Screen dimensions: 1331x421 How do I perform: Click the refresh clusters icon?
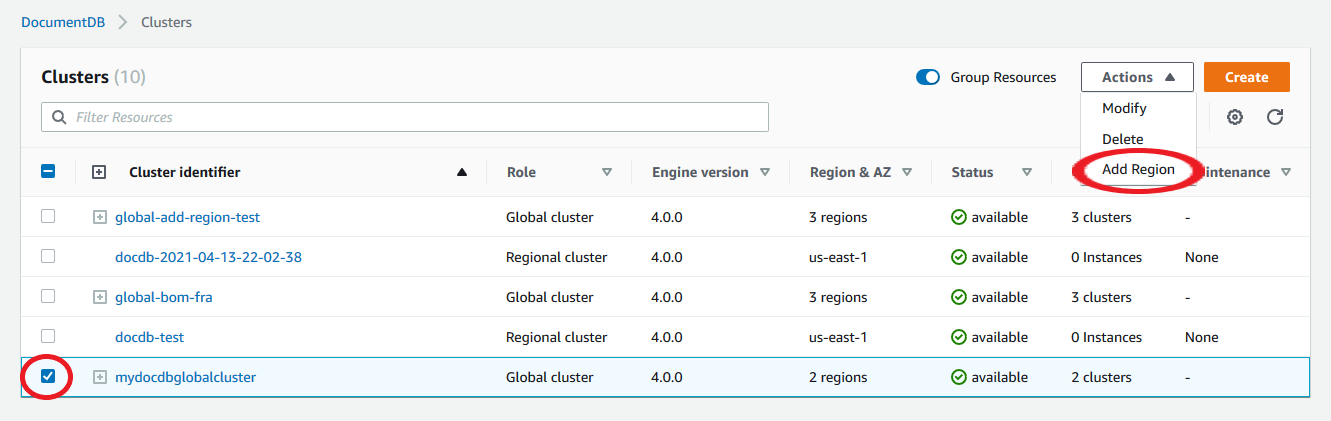pyautogui.click(x=1275, y=117)
